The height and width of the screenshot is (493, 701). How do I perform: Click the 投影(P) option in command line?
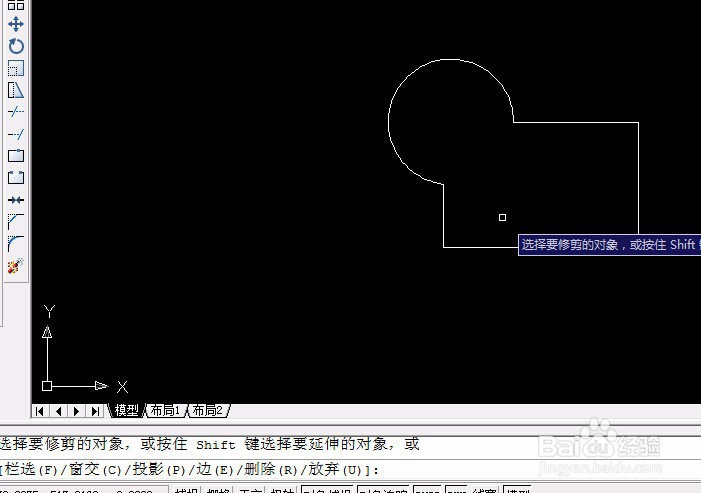pos(159,469)
